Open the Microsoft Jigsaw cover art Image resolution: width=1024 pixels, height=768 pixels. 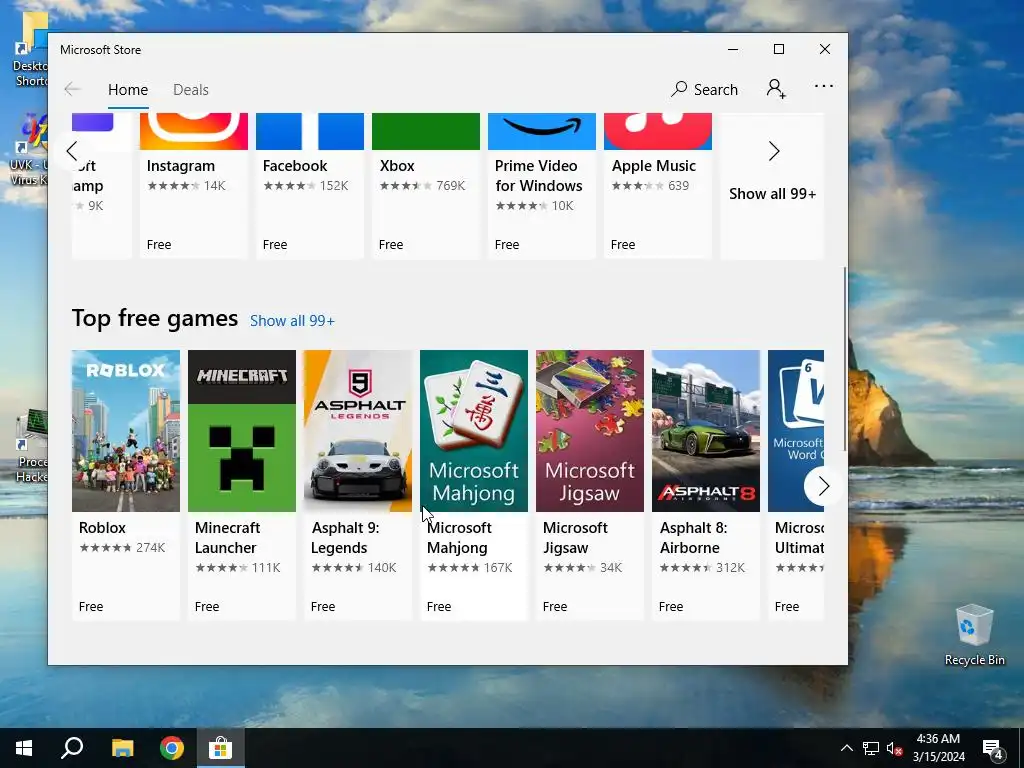click(x=590, y=431)
